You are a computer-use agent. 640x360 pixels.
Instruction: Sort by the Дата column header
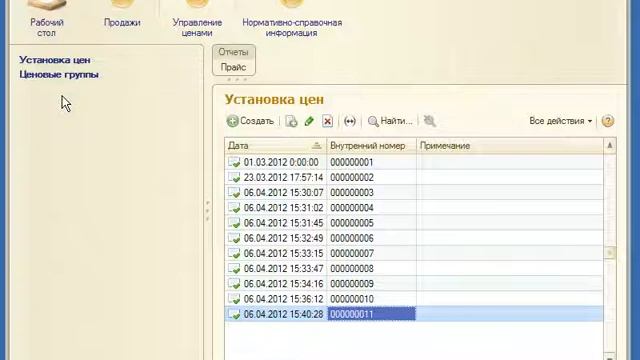276,146
